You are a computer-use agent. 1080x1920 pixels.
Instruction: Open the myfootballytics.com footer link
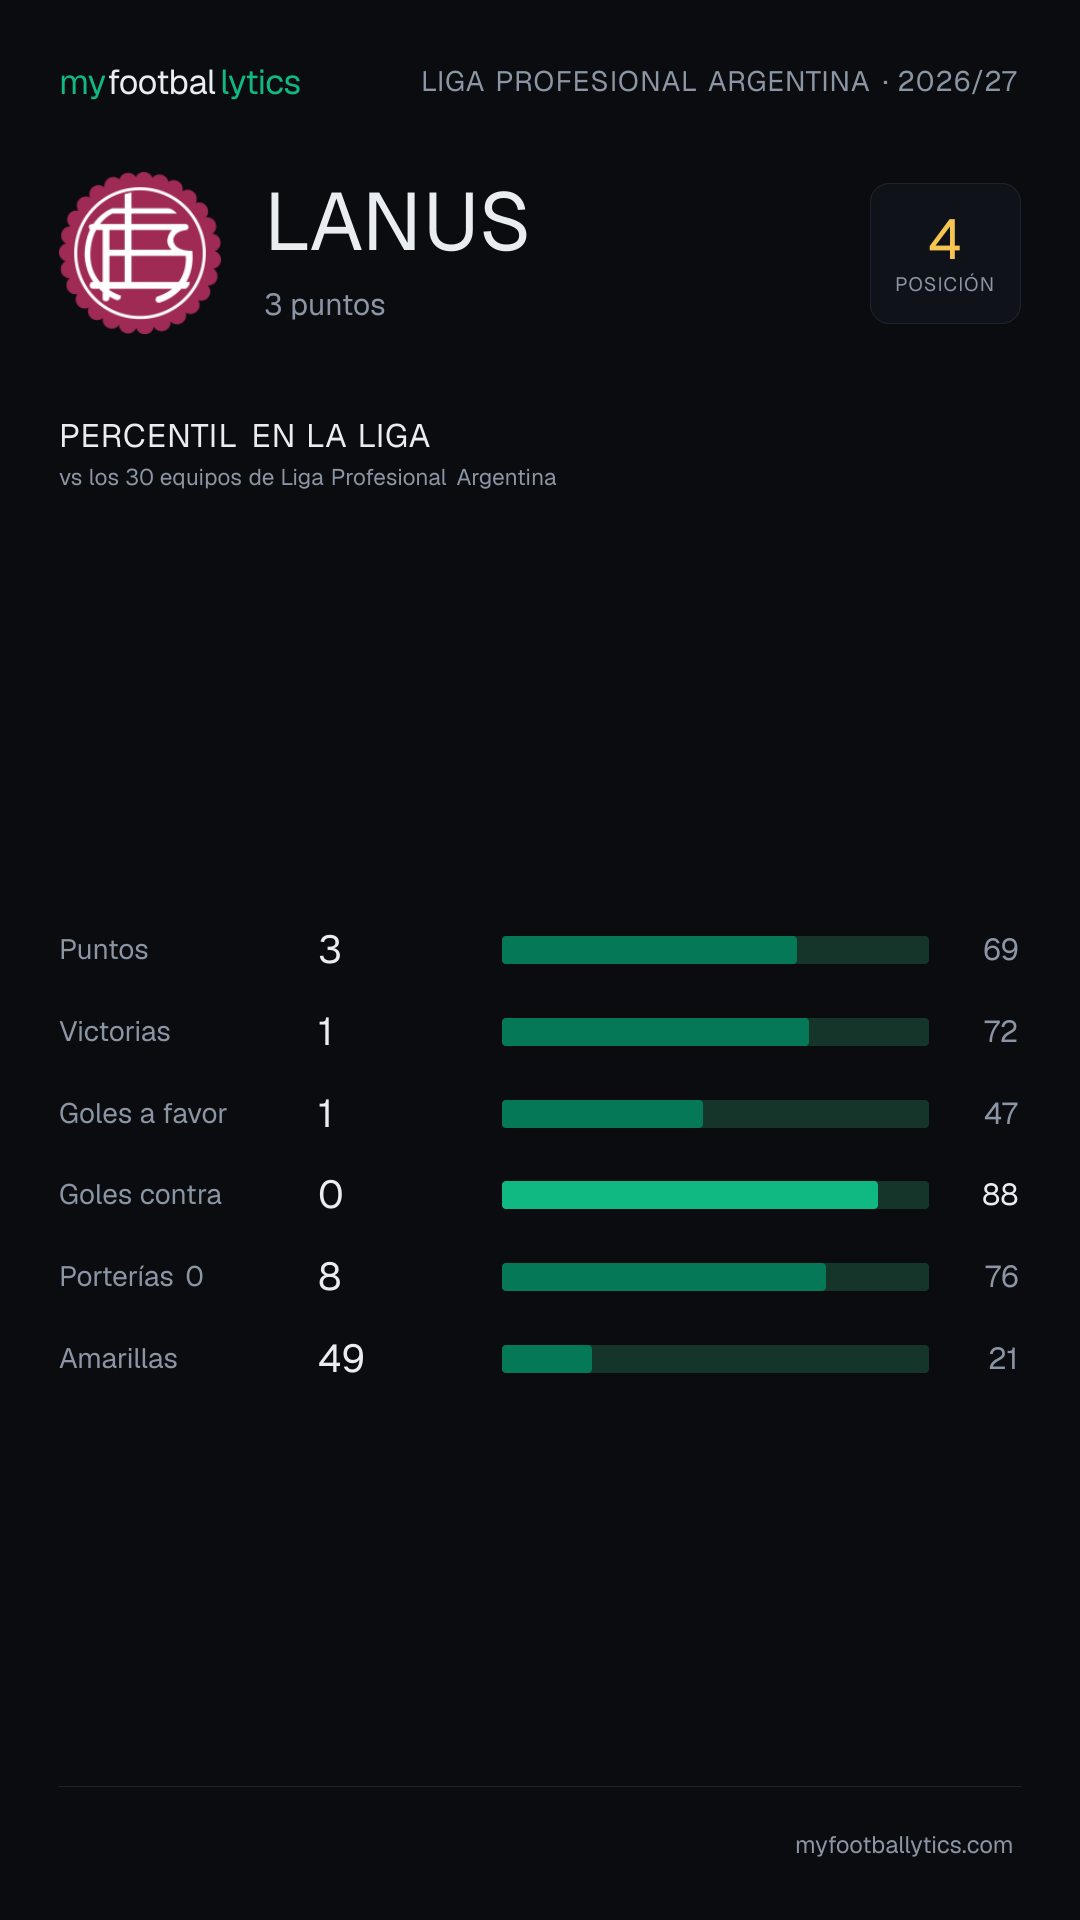point(904,1845)
